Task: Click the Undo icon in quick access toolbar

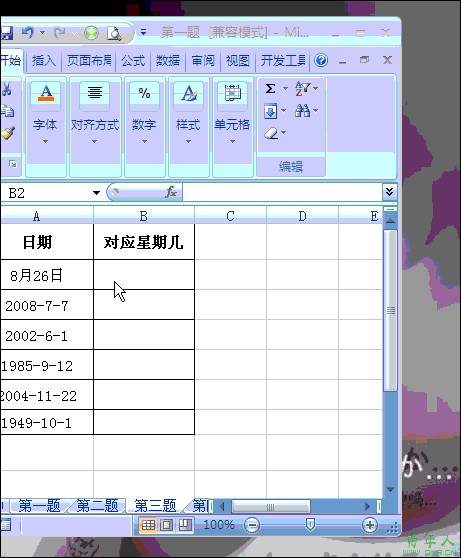Action: point(28,33)
